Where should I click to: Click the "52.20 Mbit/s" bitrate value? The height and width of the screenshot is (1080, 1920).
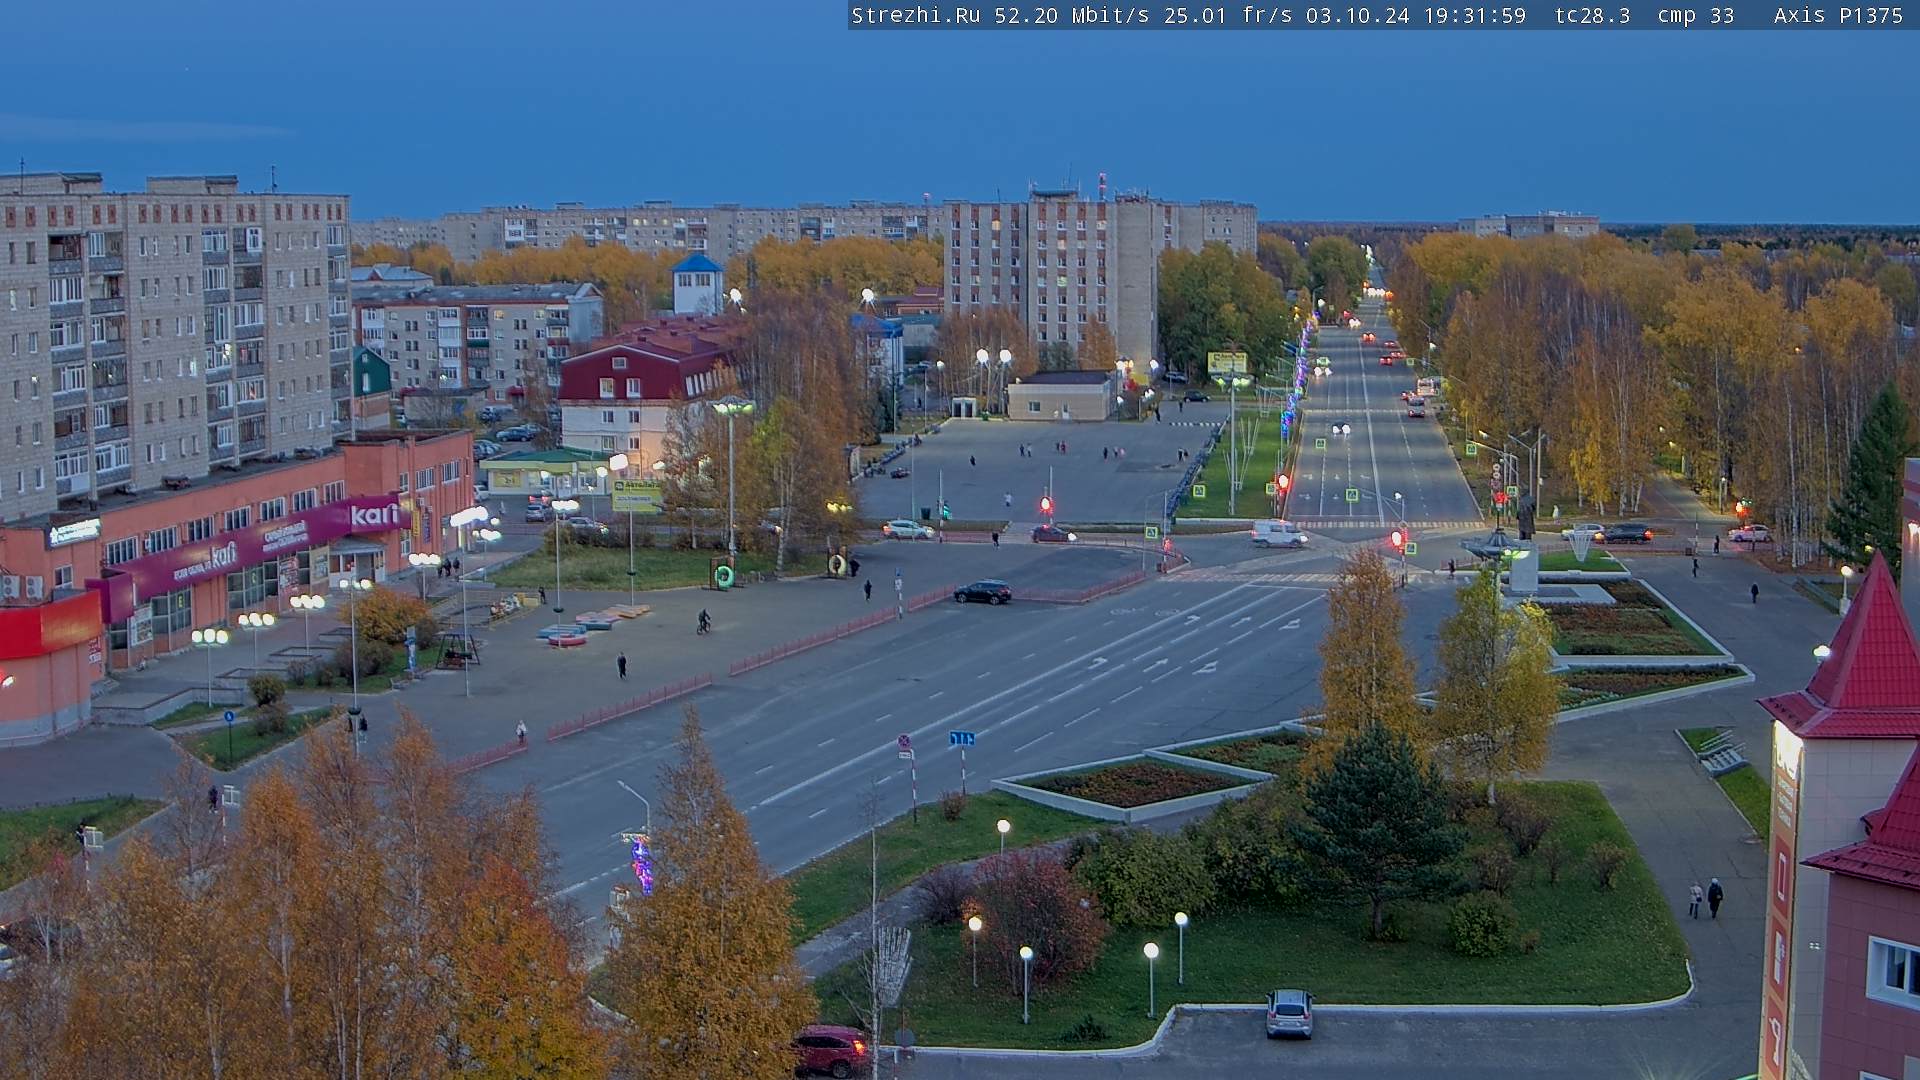(x=1072, y=15)
